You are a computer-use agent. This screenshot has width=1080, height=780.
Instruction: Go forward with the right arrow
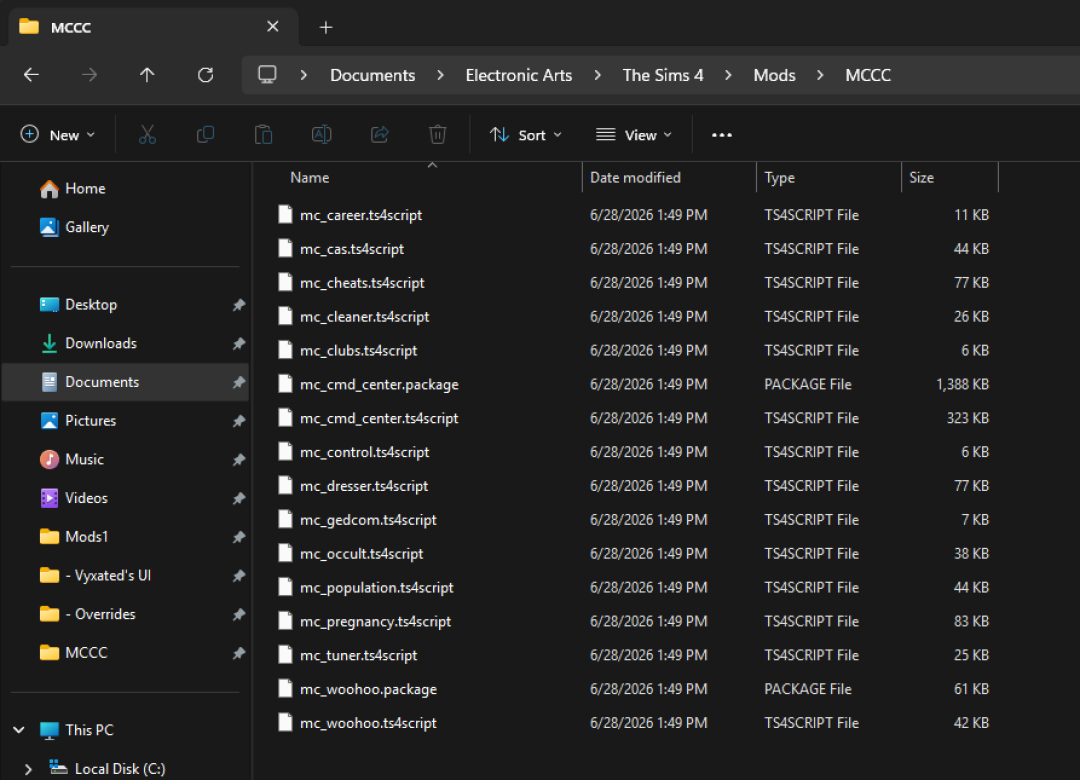[90, 75]
